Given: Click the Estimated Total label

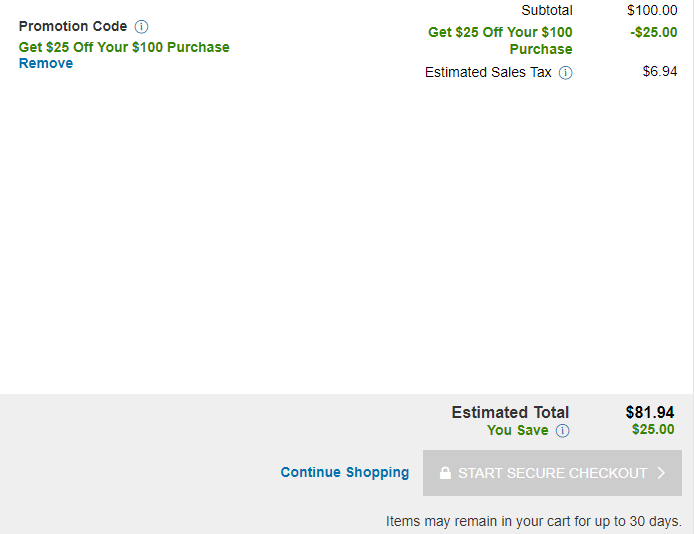Looking at the screenshot, I should (510, 412).
